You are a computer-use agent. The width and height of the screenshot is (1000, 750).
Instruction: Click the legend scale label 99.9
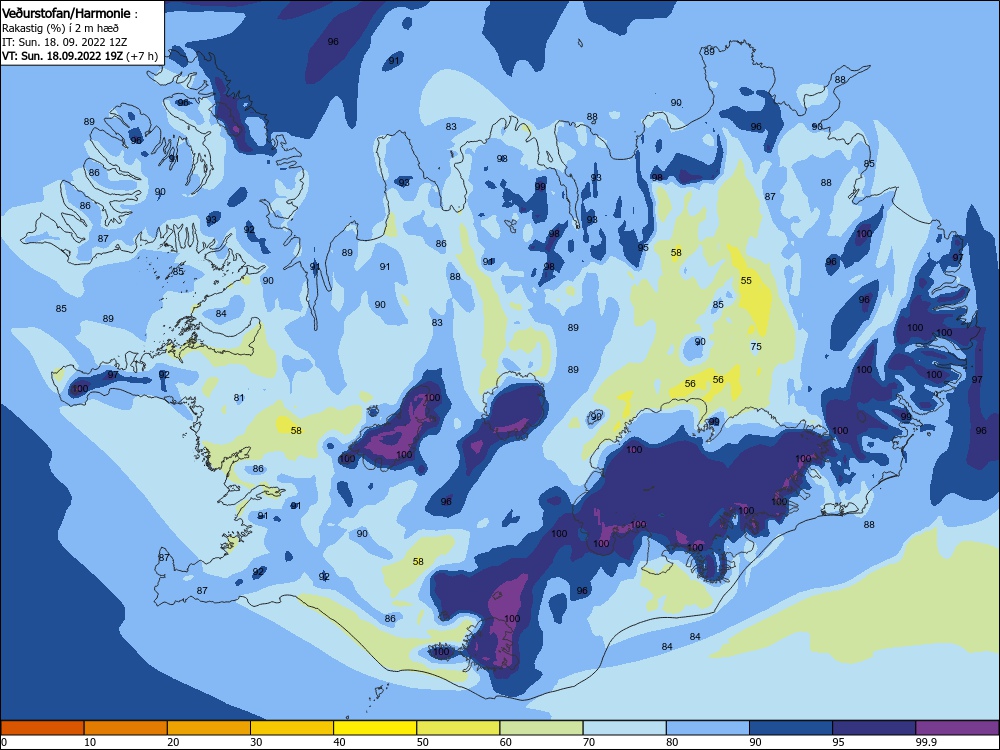(926, 742)
